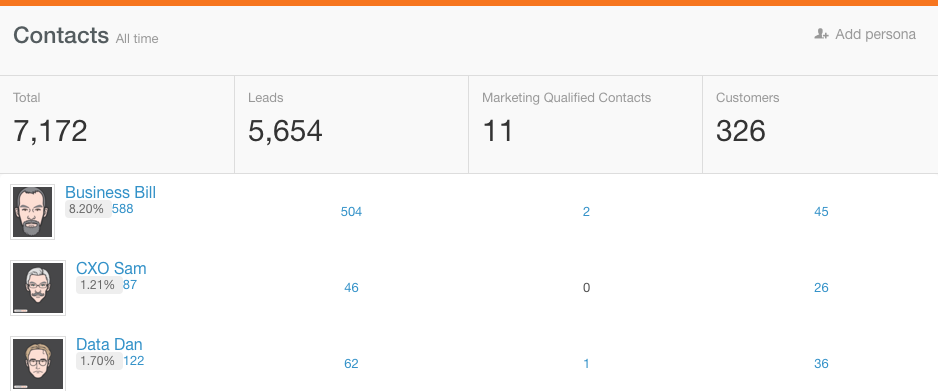View CXO Sam's 87 total contacts

click(x=130, y=285)
